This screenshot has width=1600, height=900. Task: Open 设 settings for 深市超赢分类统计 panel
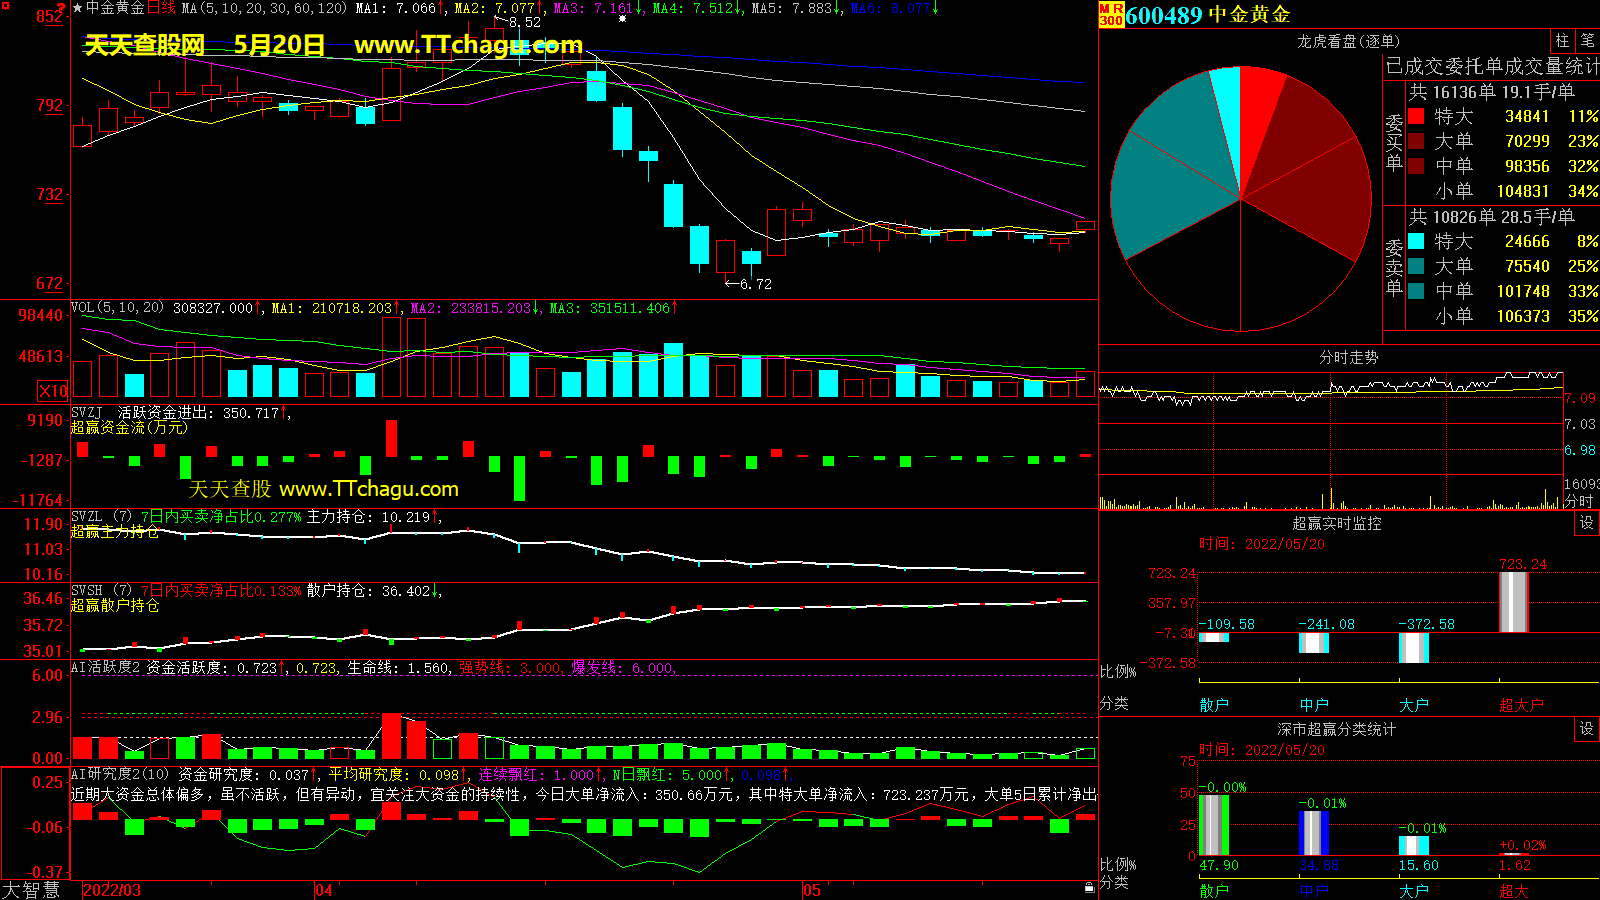coord(1586,729)
